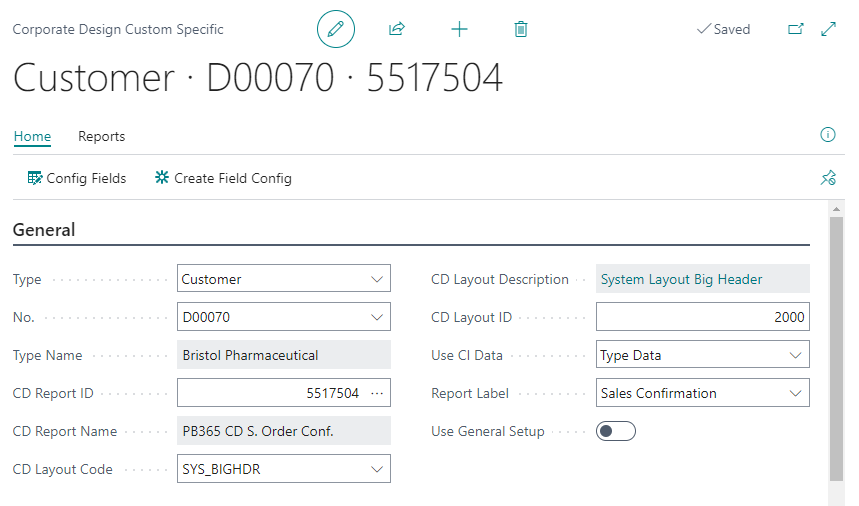Image resolution: width=859 pixels, height=506 pixels.
Task: Click the CD Report ID value 5517504
Action: [333, 393]
